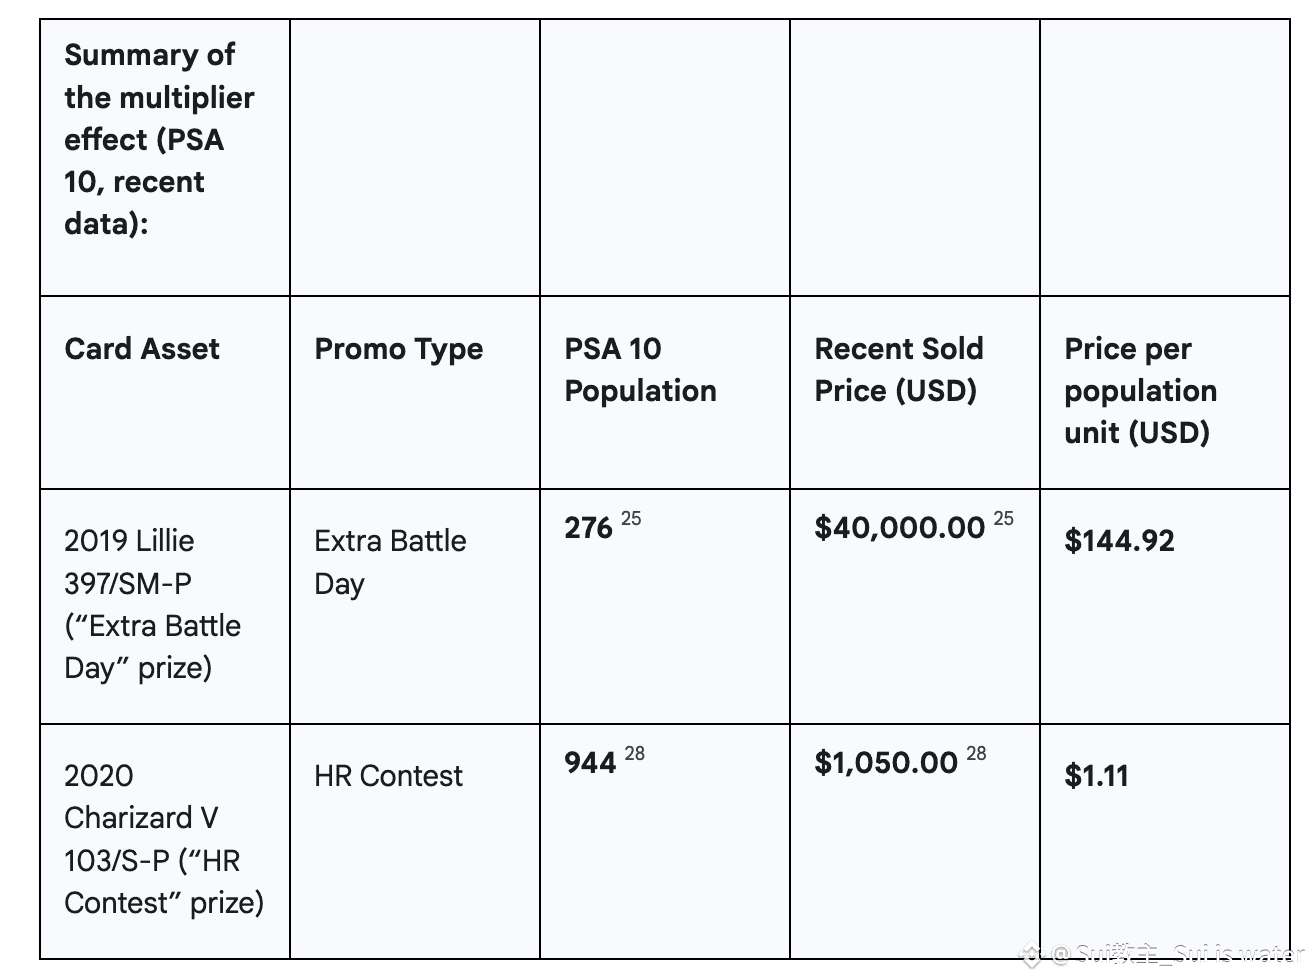
Task: Click footnote 28 beside the 944 population
Action: click(634, 754)
